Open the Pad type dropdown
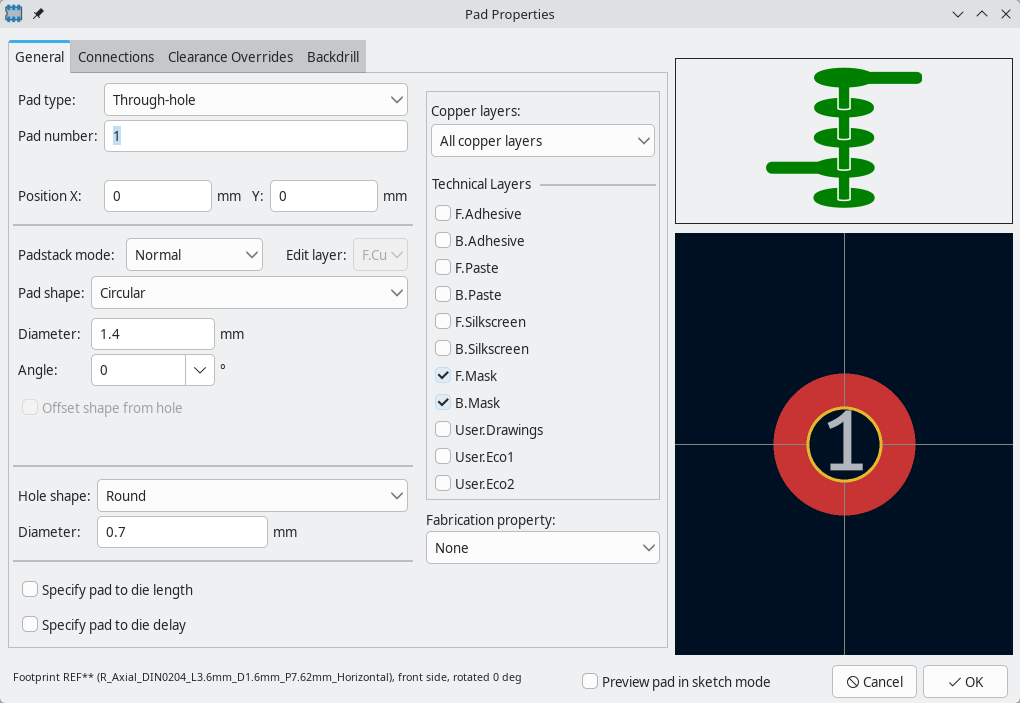This screenshot has height=703, width=1020. click(x=256, y=100)
